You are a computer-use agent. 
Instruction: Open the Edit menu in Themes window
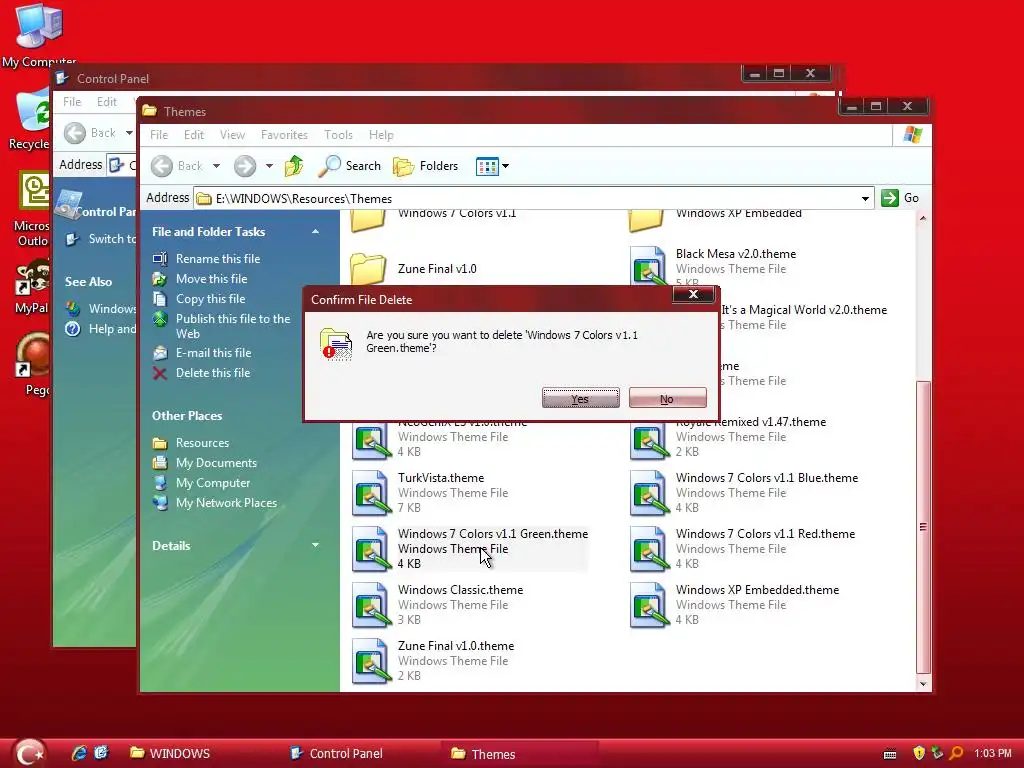pos(194,135)
